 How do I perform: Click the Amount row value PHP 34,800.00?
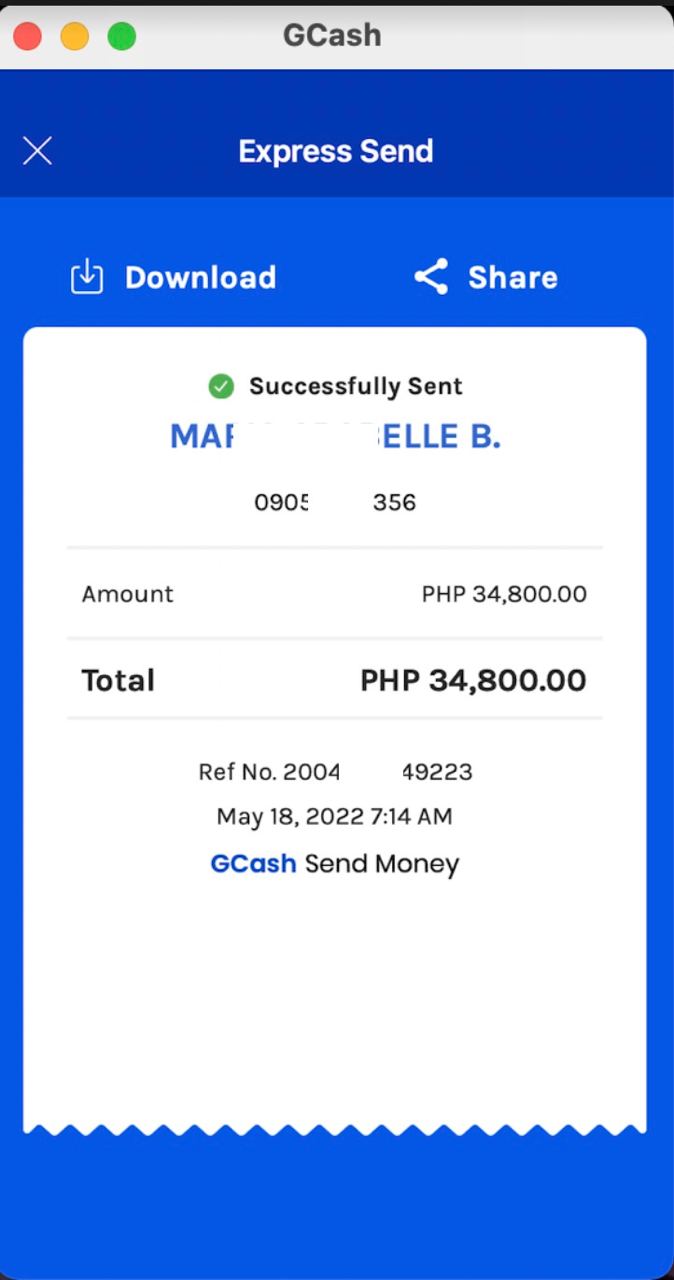(504, 594)
